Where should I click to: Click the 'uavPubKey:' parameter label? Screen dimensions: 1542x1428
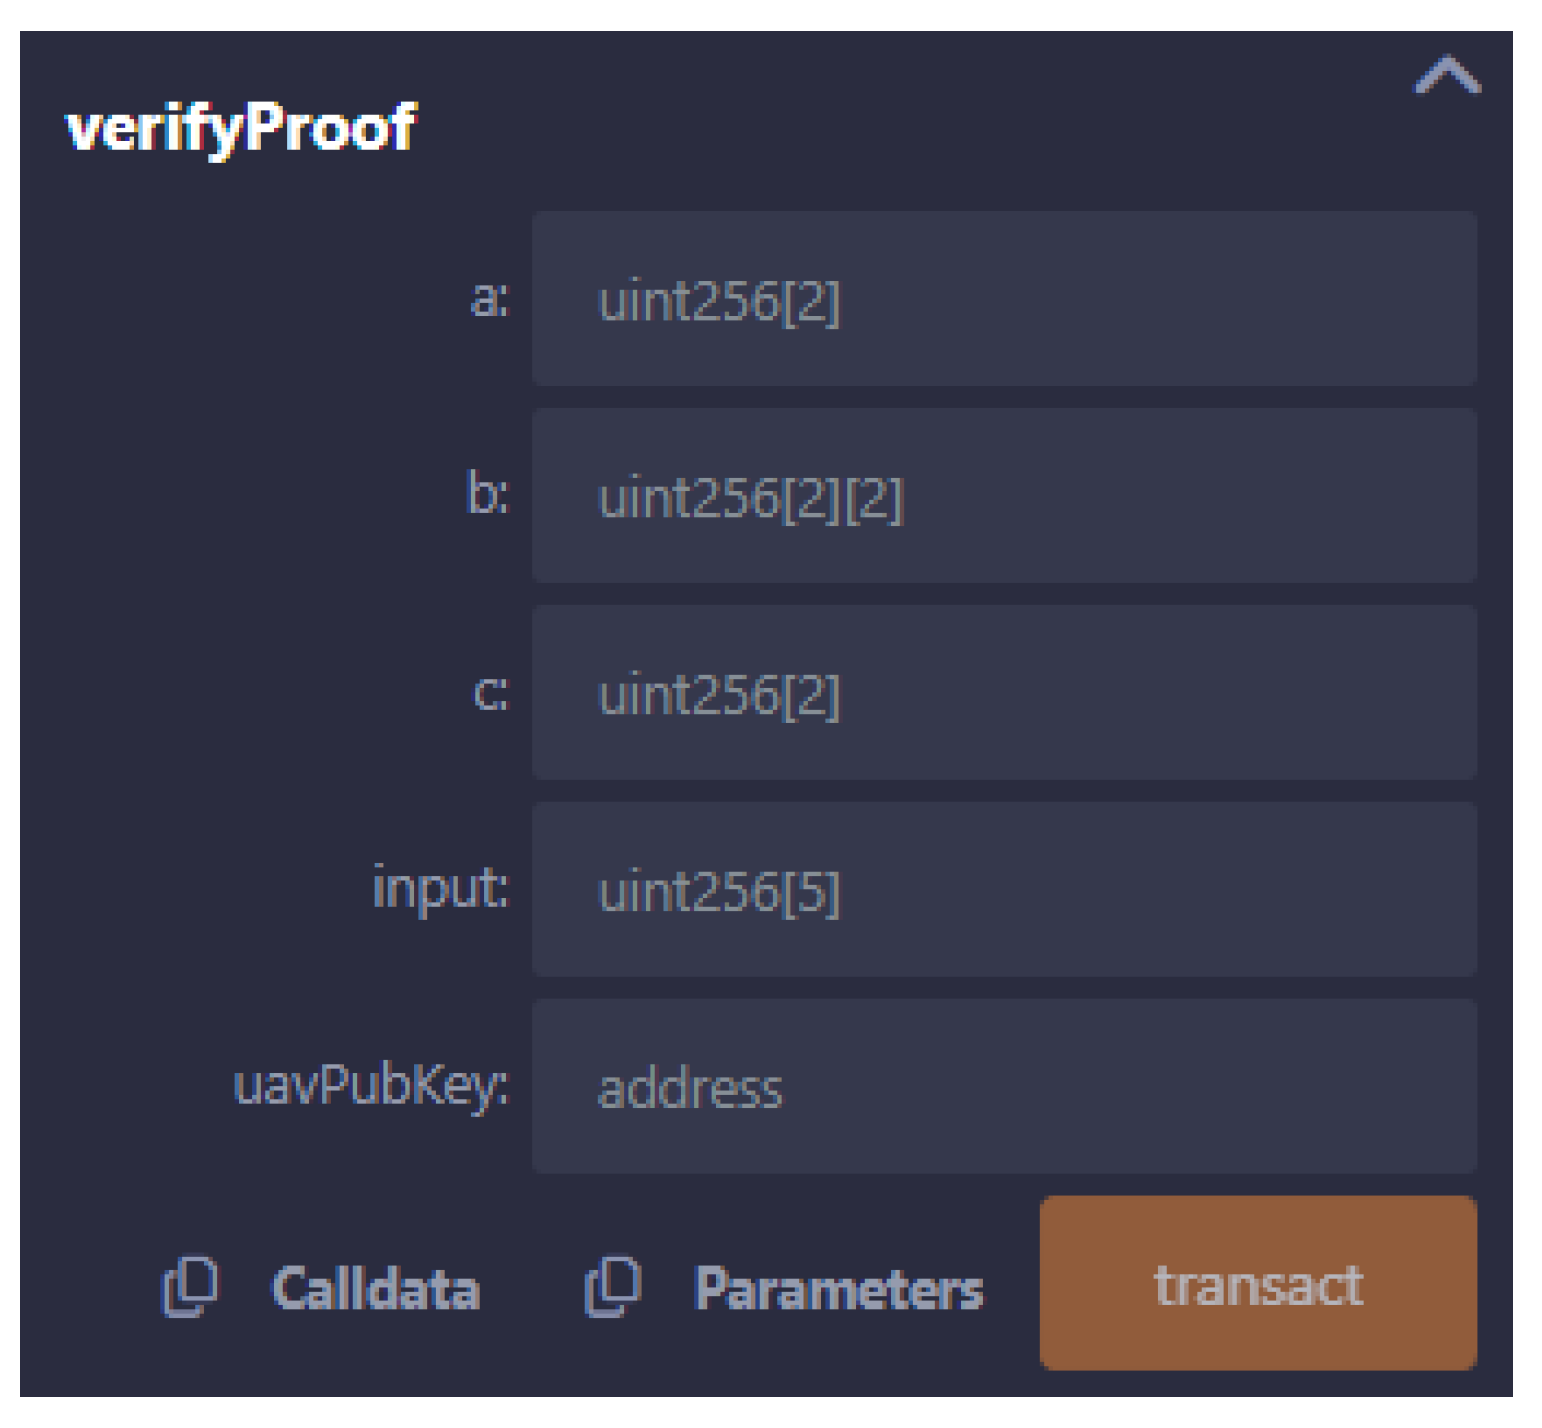click(x=370, y=1086)
